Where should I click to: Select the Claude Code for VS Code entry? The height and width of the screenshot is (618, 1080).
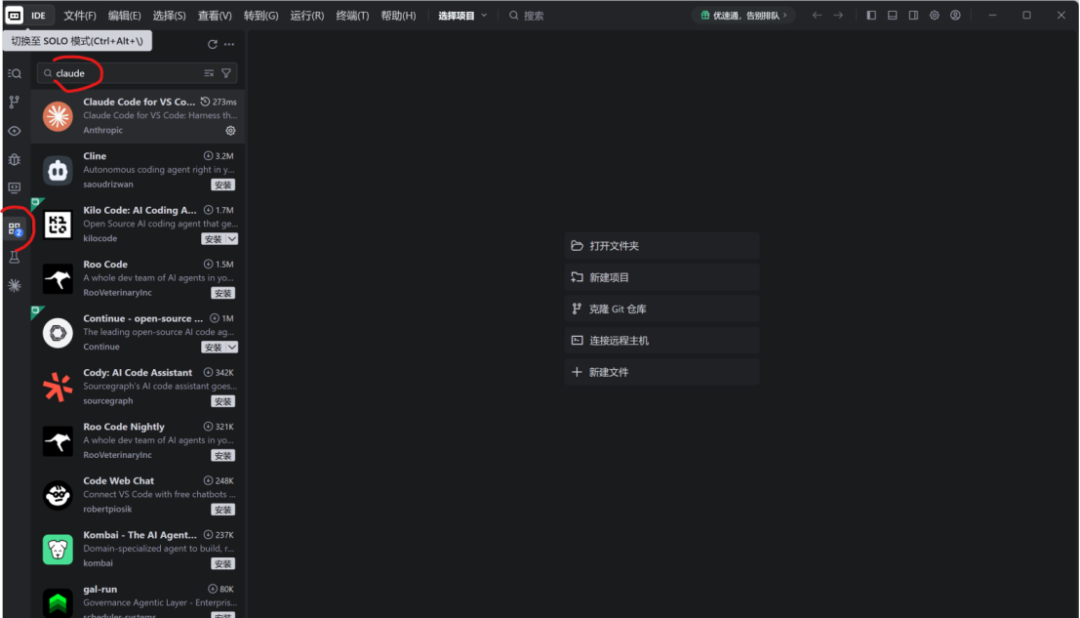point(138,116)
